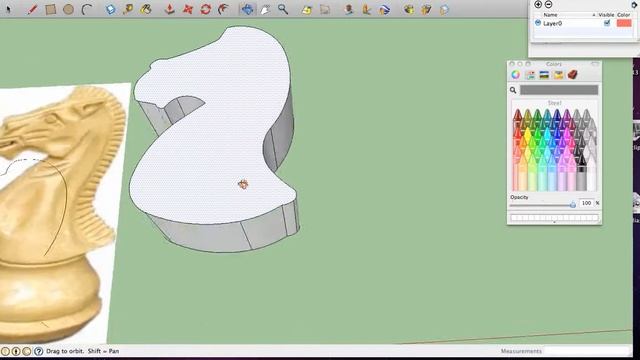The height and width of the screenshot is (360, 640).
Task: Open the color palettes tab in Colors panel
Action: (x=544, y=75)
